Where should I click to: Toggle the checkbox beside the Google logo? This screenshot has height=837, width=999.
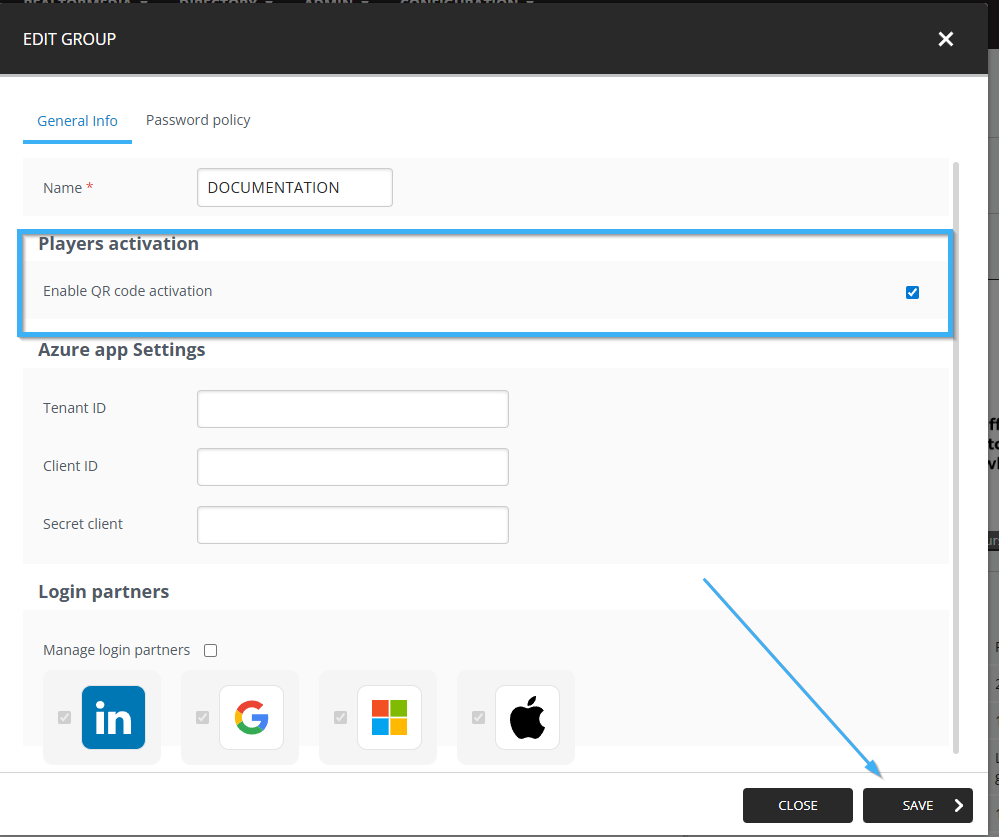click(x=203, y=717)
